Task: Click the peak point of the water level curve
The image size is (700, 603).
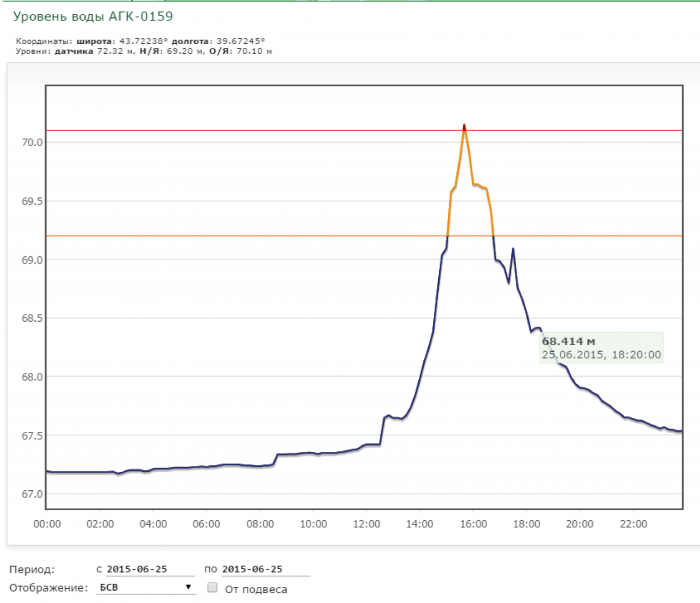Action: click(464, 125)
